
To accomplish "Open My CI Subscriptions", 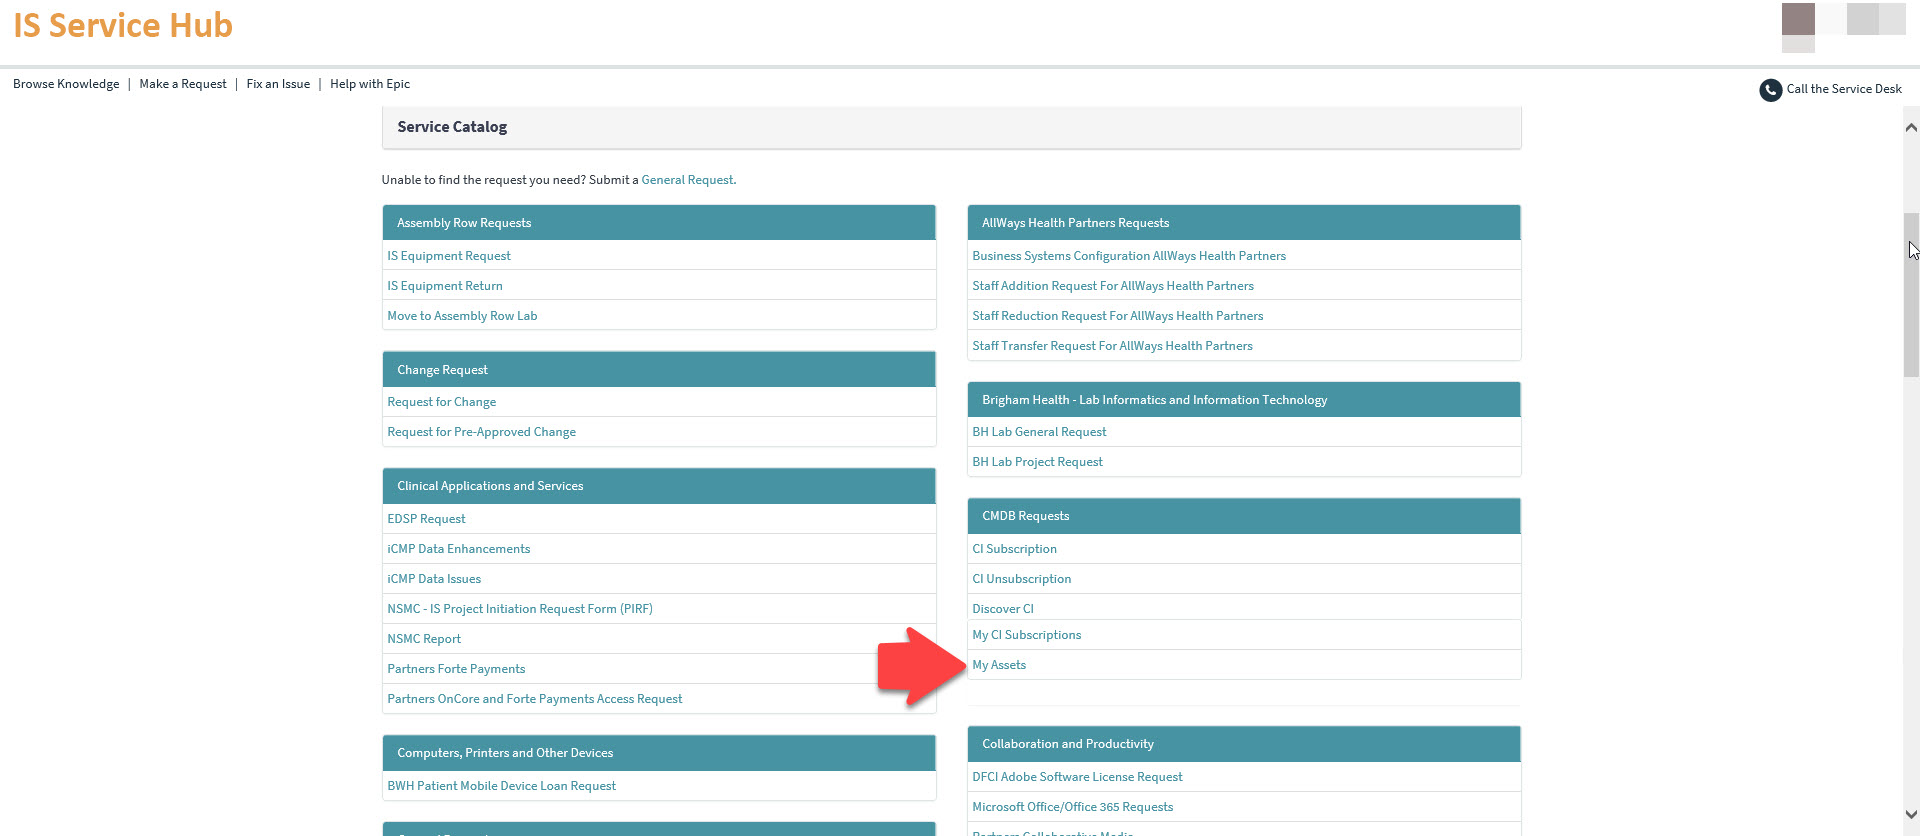I will pos(1026,635).
